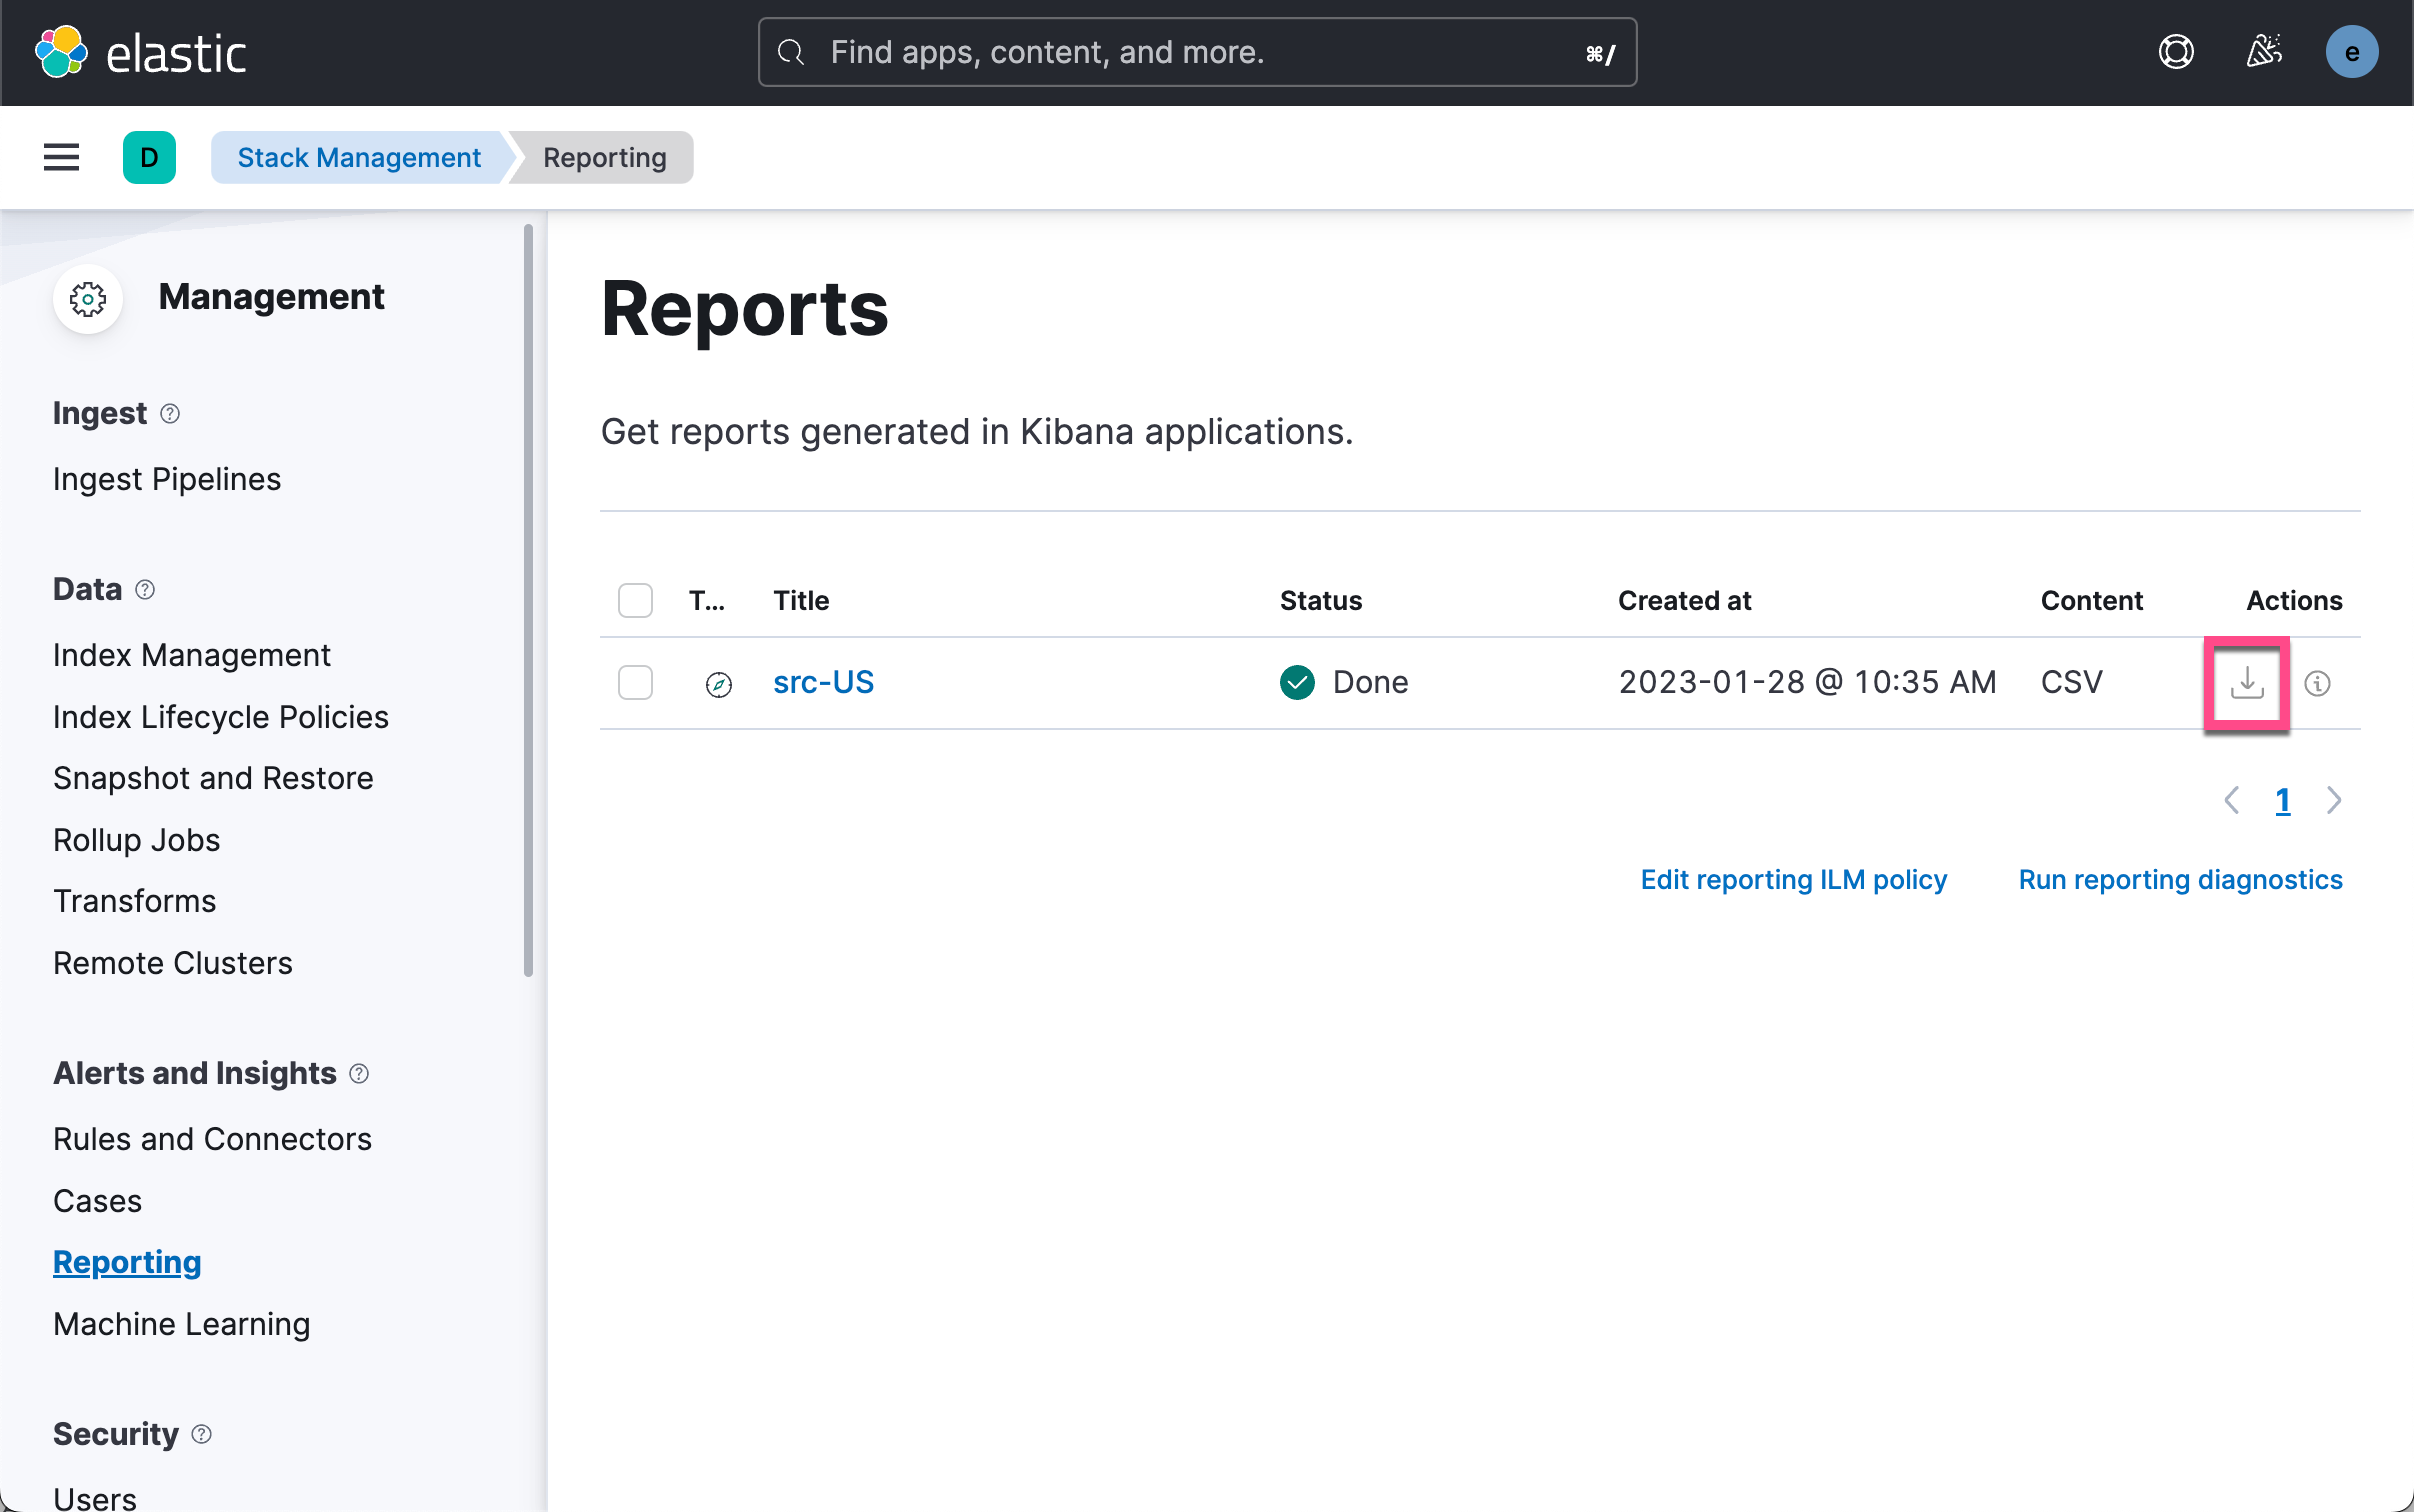Open report info for src-US
The image size is (2414, 1512).
(2317, 683)
